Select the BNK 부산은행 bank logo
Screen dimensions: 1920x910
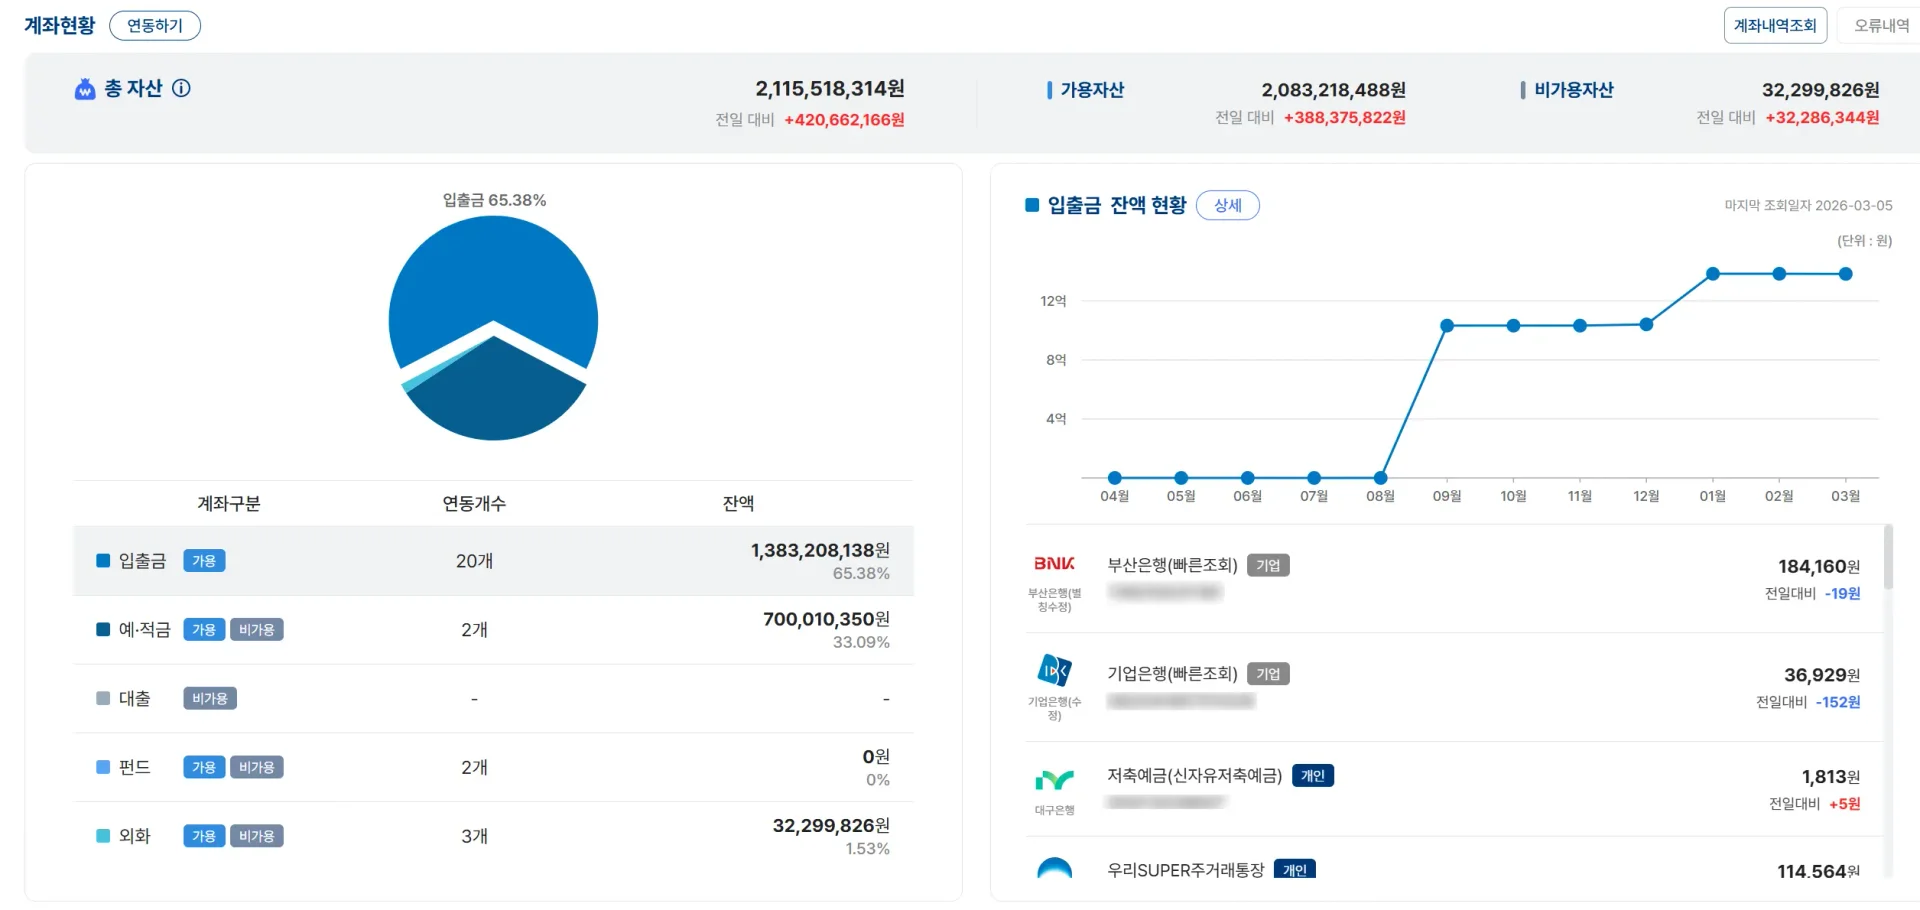click(1053, 563)
